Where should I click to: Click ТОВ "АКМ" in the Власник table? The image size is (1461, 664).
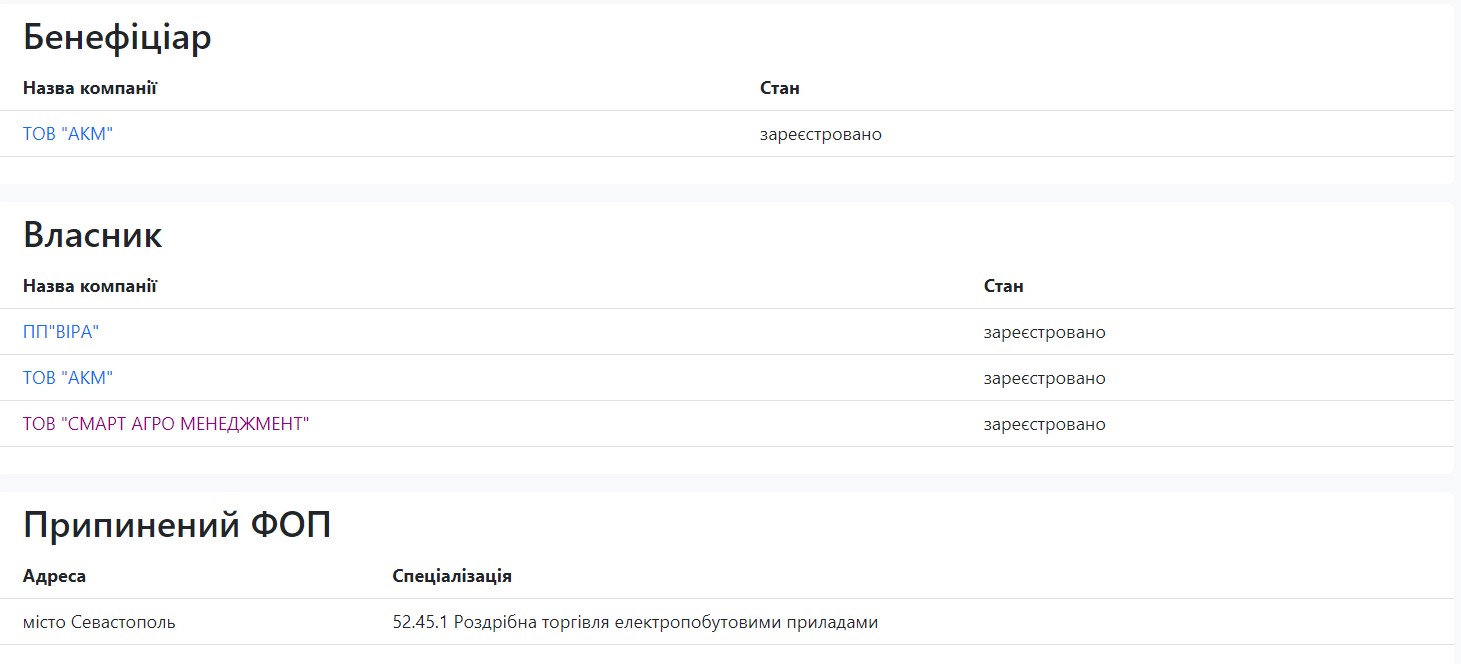click(x=68, y=378)
